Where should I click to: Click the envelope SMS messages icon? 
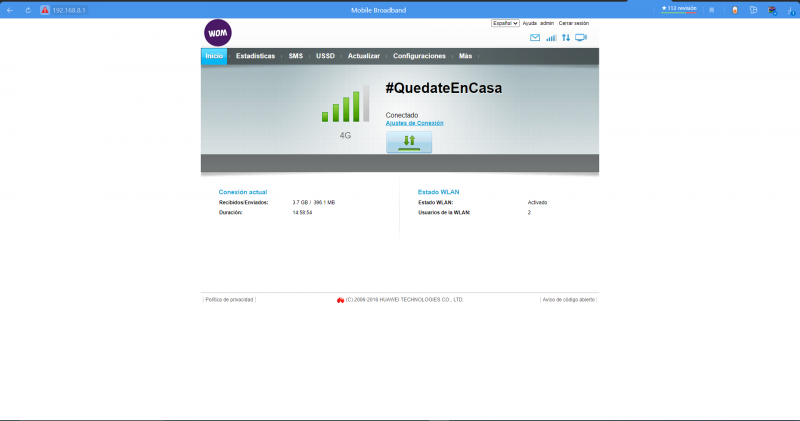[x=535, y=38]
